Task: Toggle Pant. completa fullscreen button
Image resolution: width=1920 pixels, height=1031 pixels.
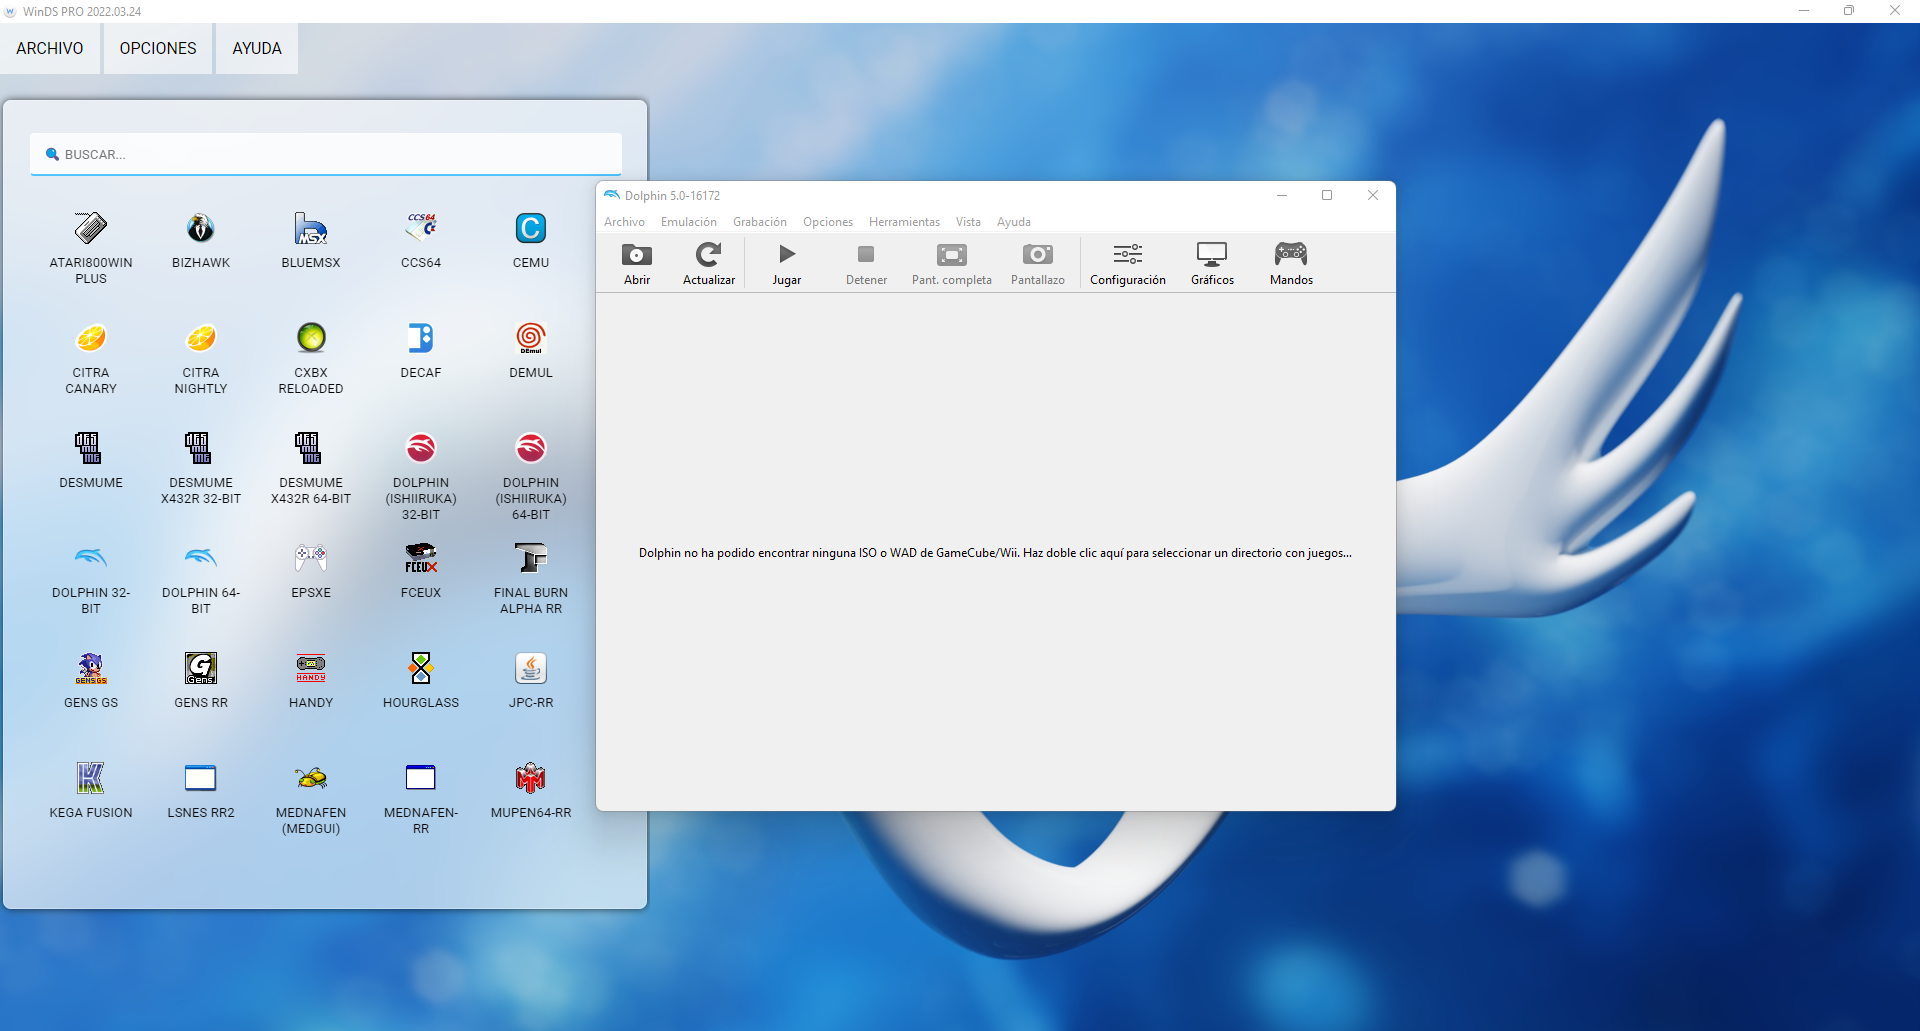Action: point(952,264)
